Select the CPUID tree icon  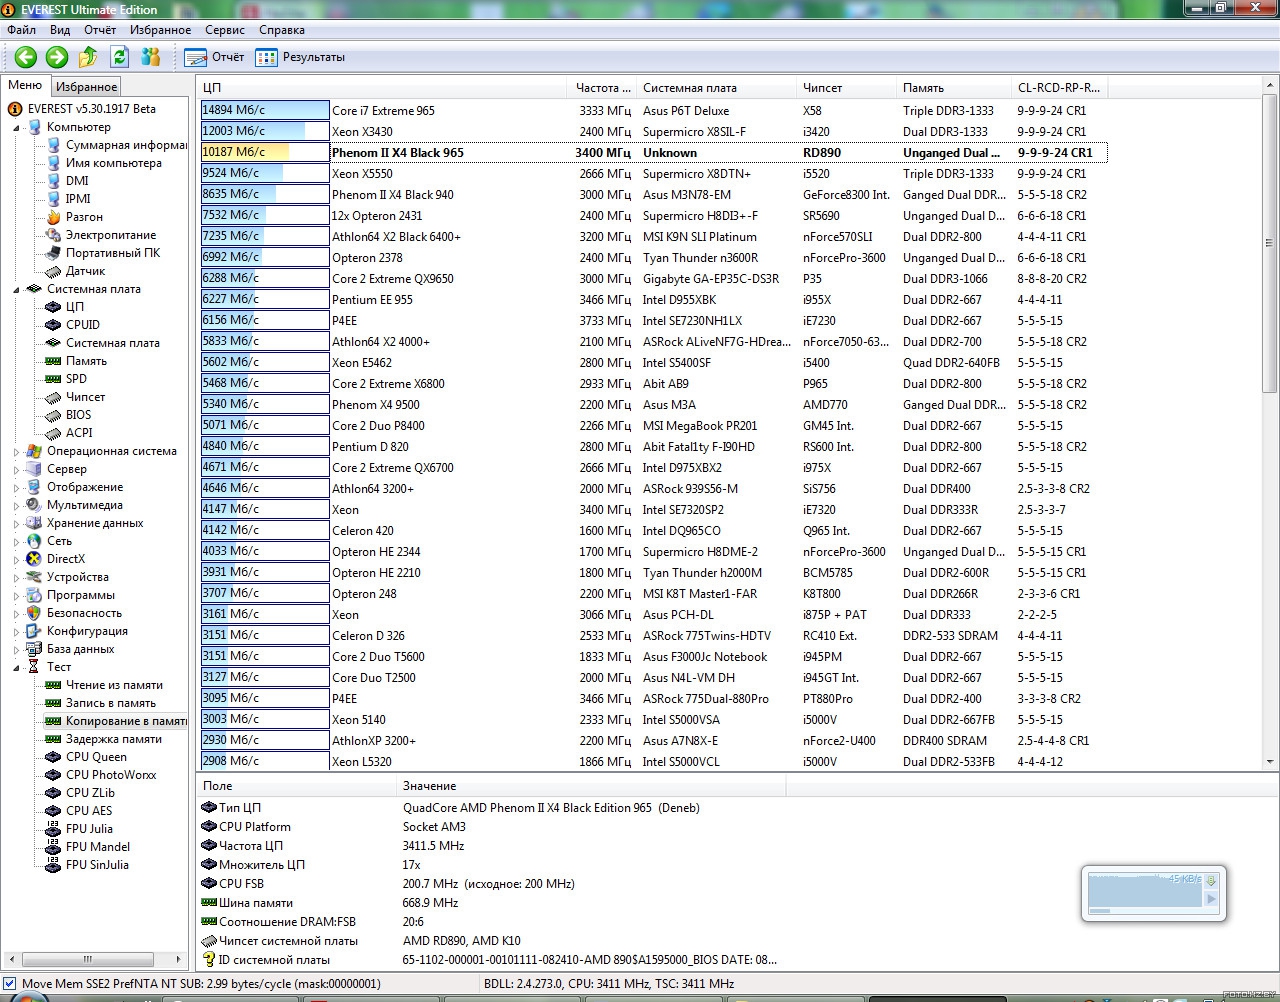[x=54, y=325]
